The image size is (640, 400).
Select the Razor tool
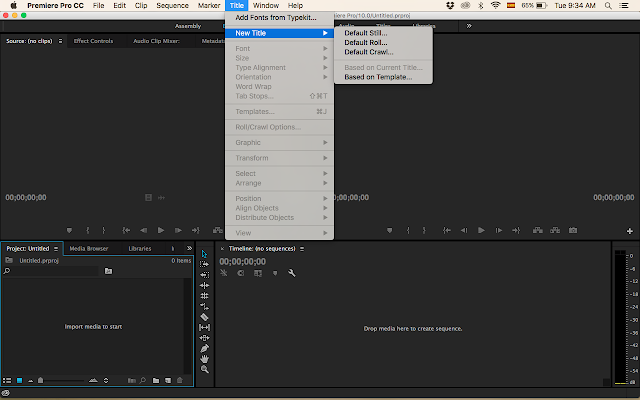point(204,317)
